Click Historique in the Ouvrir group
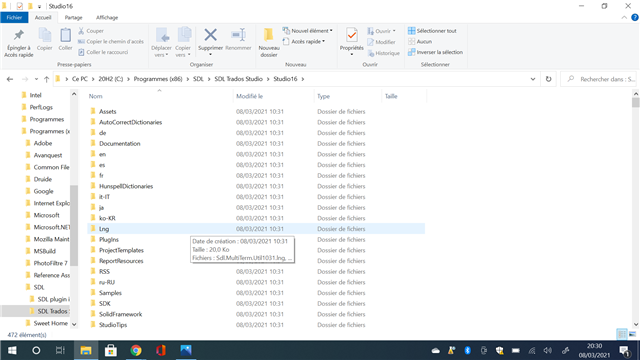The image size is (640, 360). click(384, 53)
